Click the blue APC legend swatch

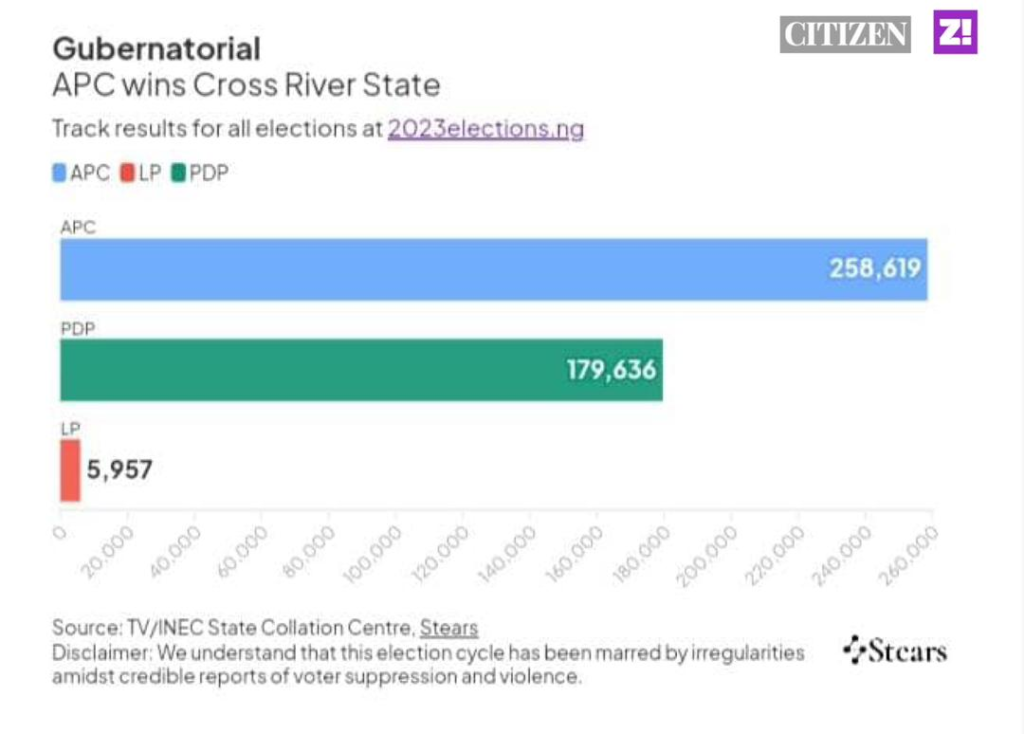(59, 174)
